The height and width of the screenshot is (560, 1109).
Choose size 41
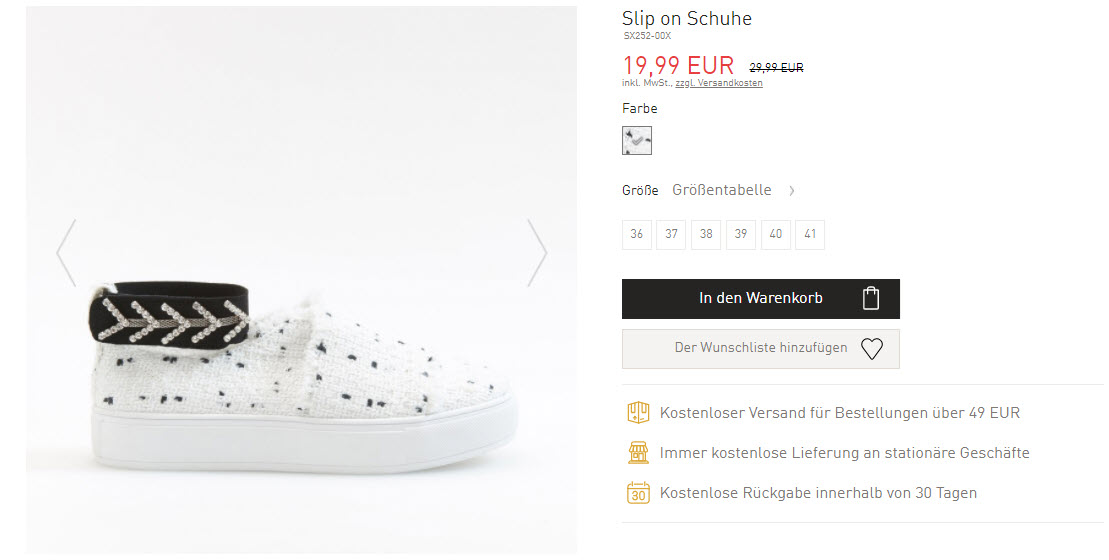(810, 234)
